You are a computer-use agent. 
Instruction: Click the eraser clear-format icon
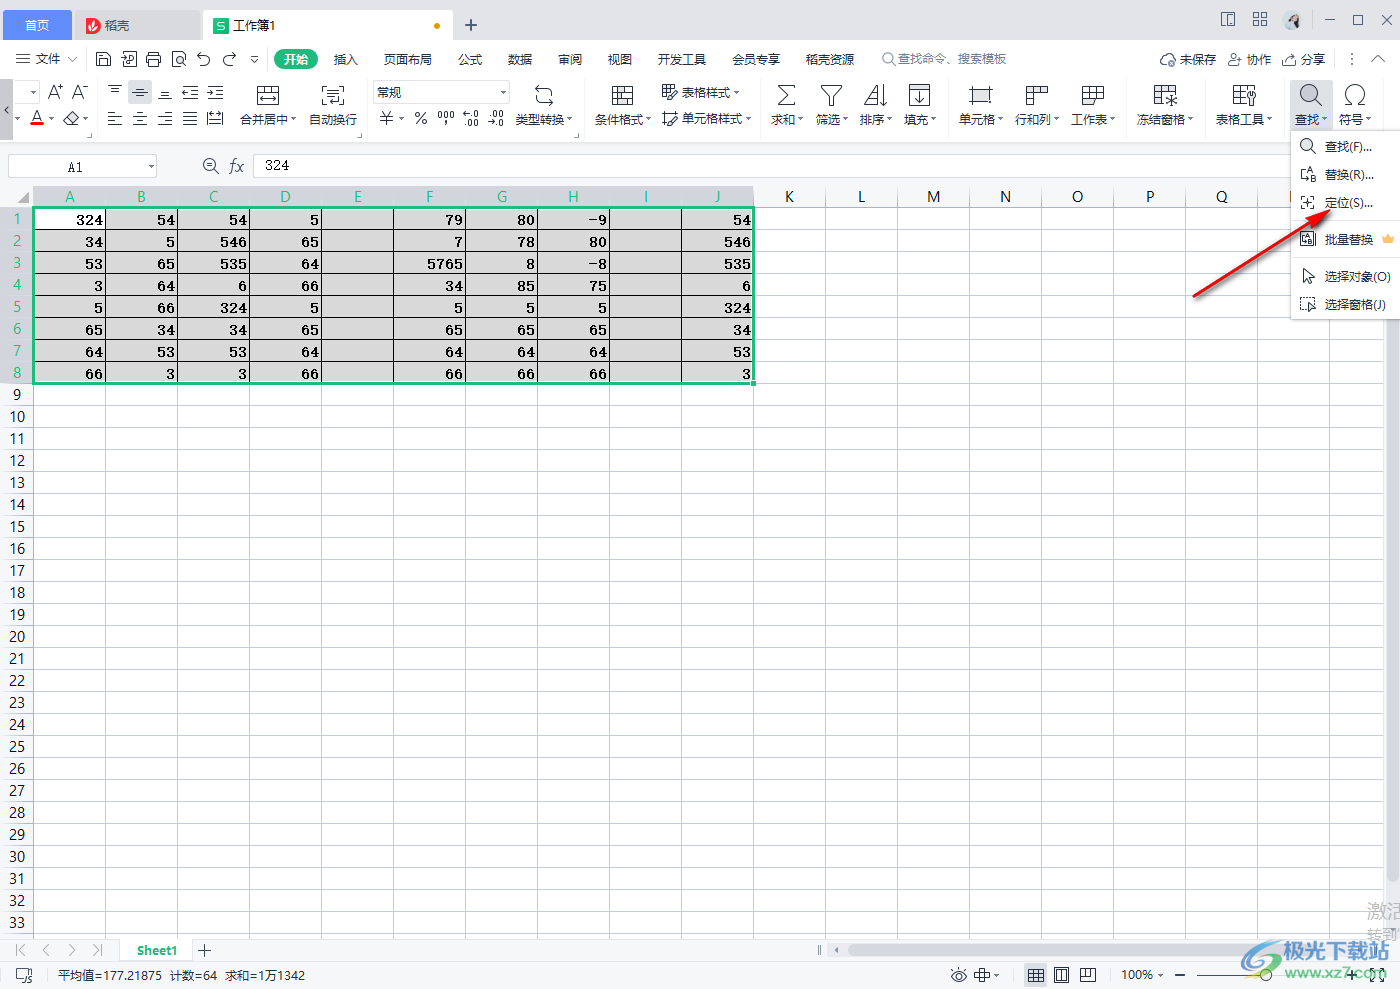click(71, 118)
